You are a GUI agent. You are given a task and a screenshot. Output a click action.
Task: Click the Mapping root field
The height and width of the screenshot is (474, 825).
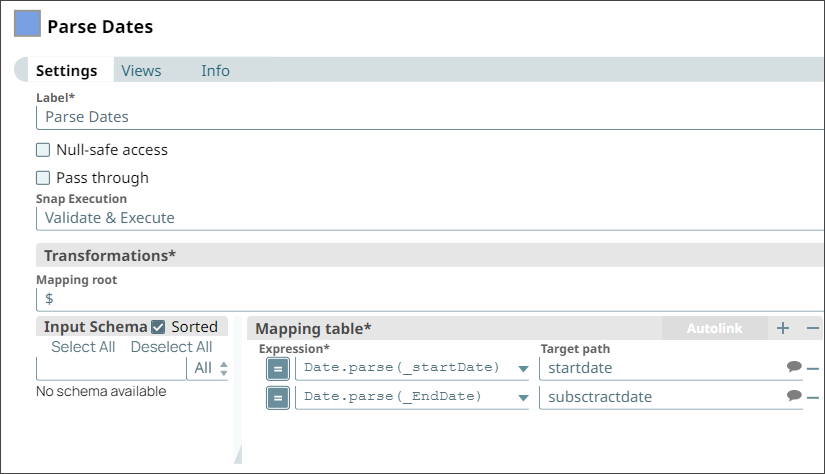tap(430, 299)
